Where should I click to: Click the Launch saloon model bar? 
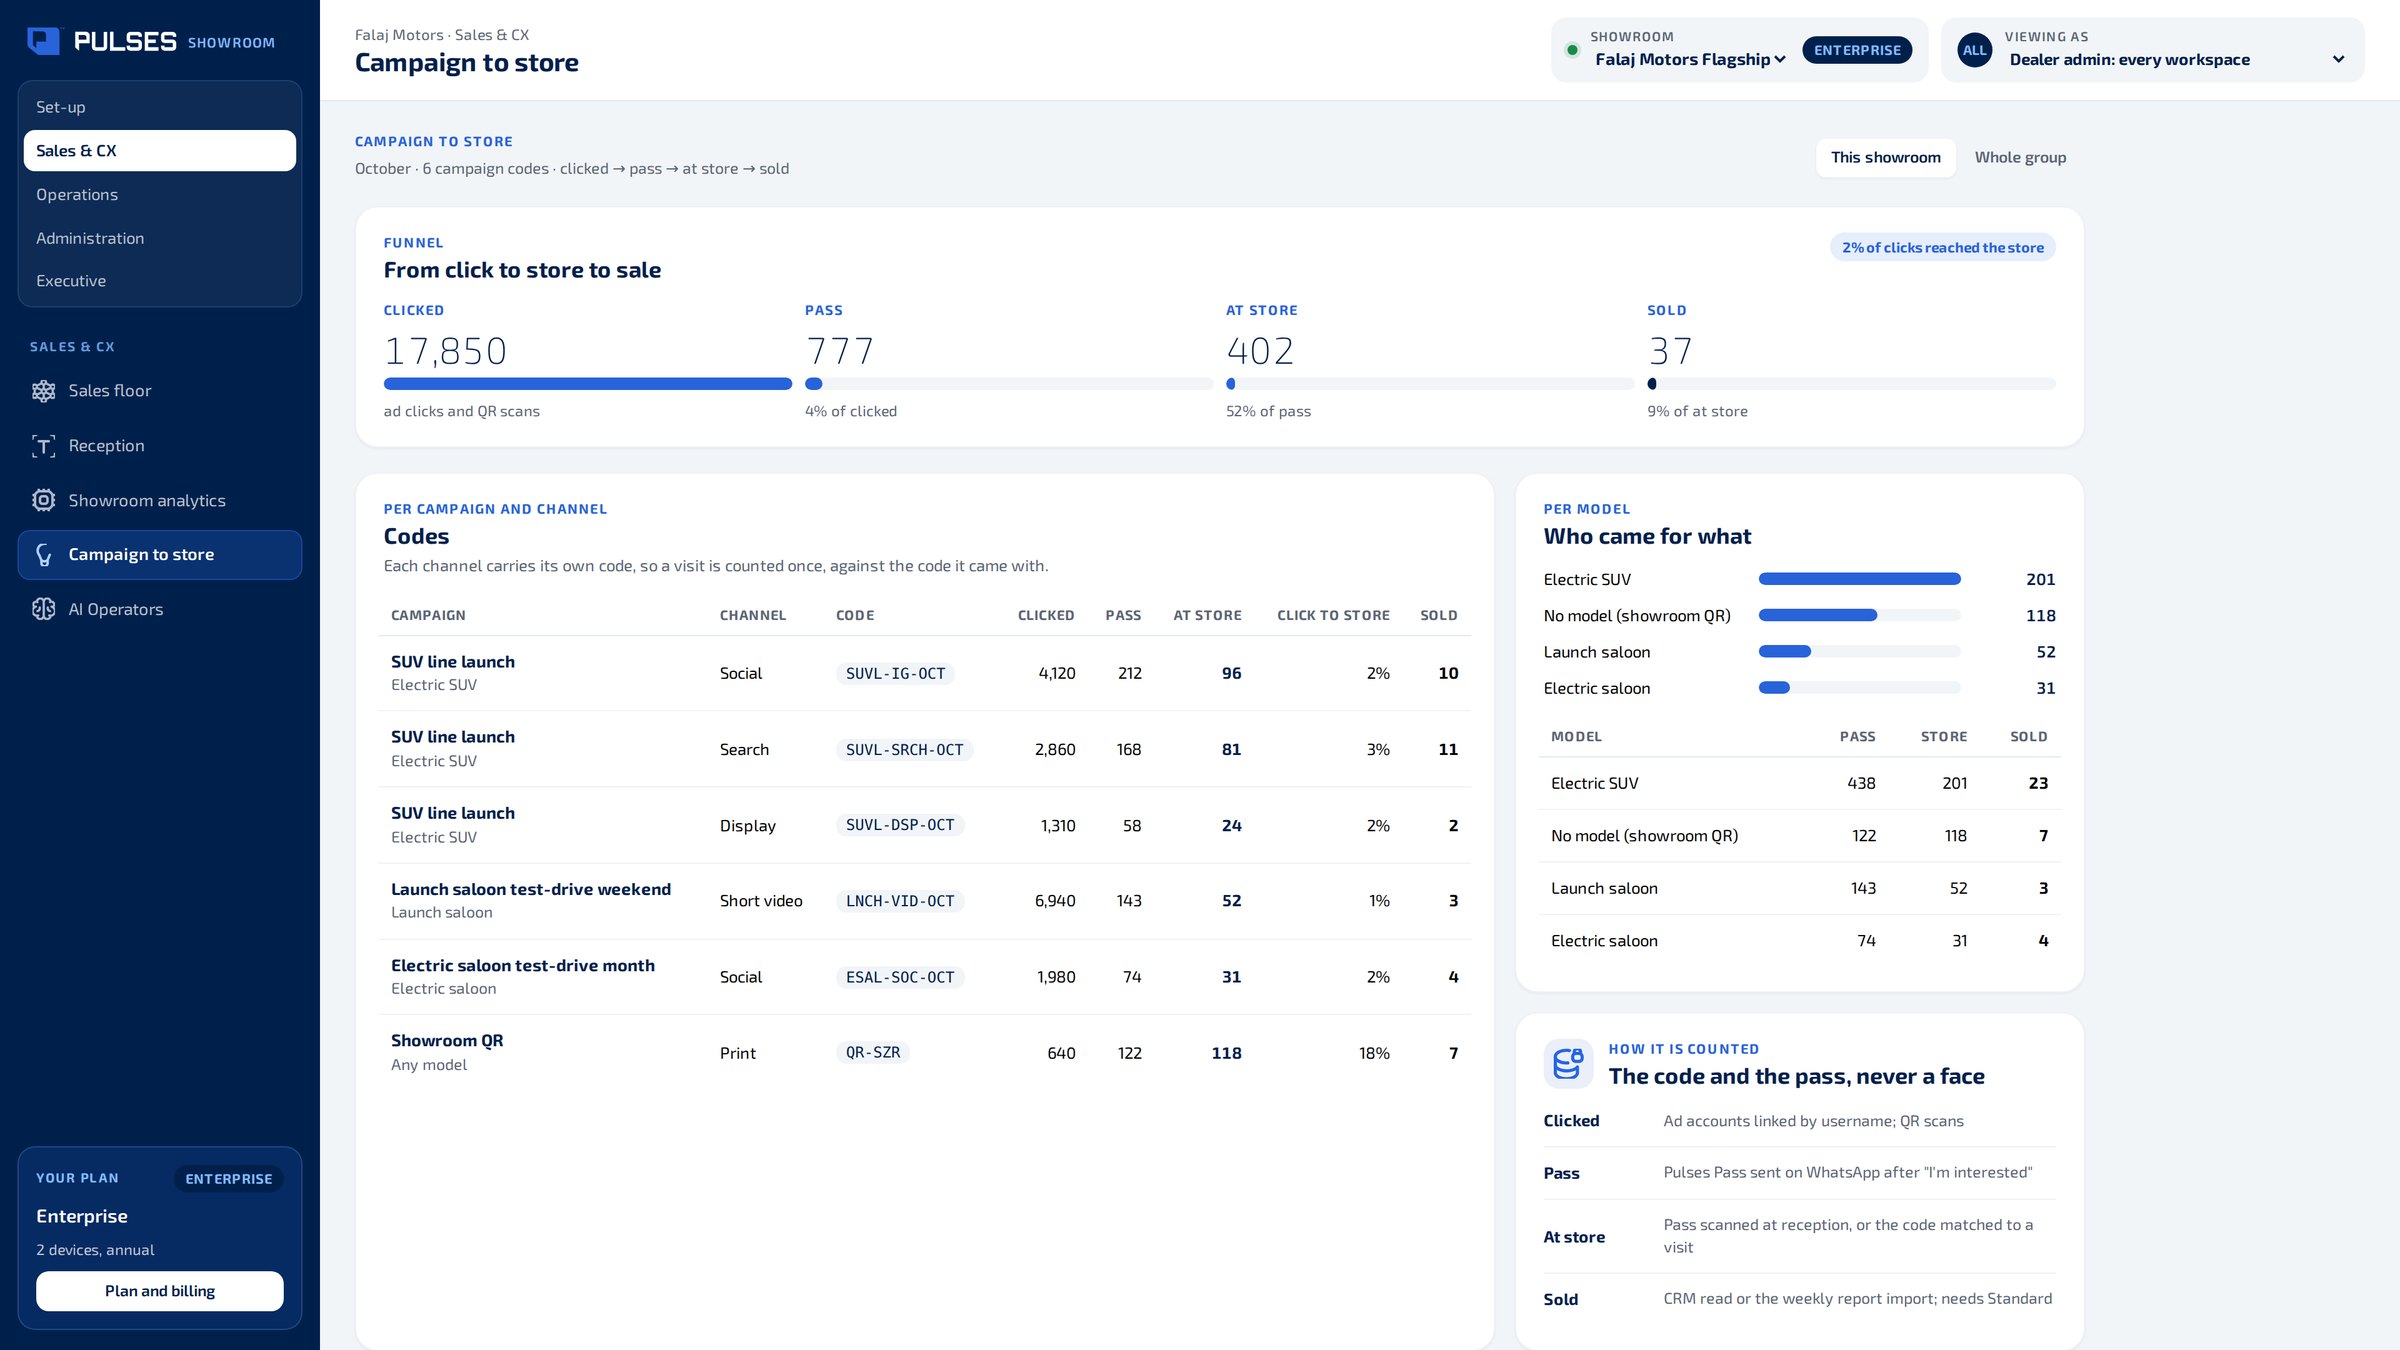pos(1859,652)
